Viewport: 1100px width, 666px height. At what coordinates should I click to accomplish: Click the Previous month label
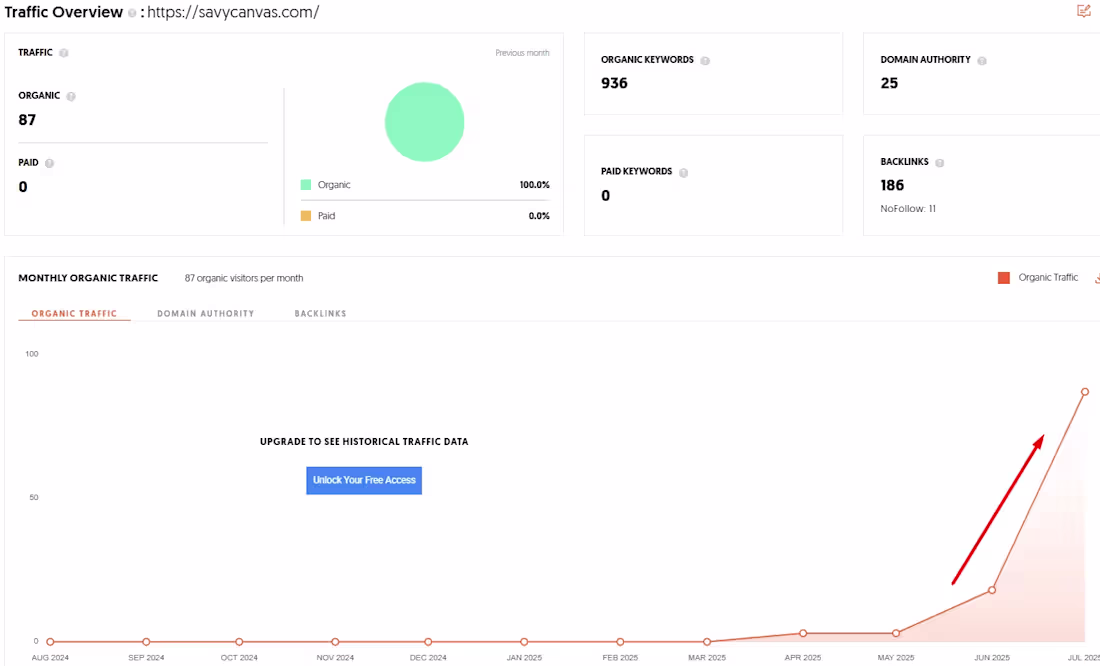[522, 53]
